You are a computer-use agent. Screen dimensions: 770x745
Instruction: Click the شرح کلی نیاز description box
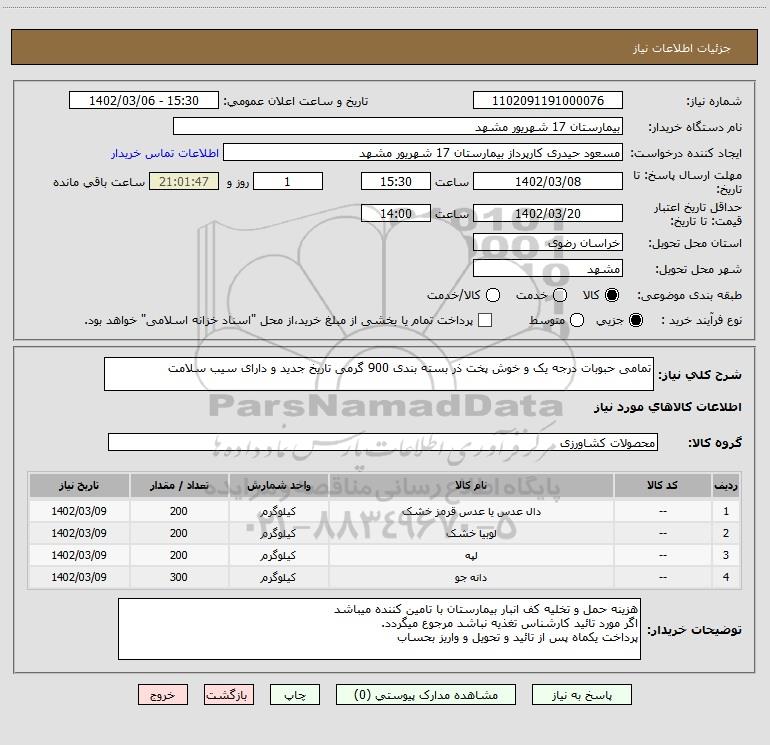pos(379,374)
